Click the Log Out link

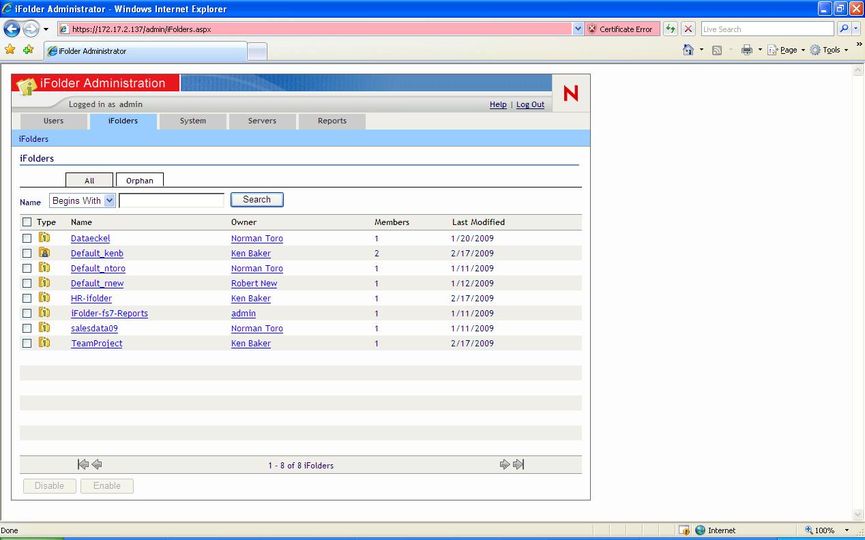530,104
